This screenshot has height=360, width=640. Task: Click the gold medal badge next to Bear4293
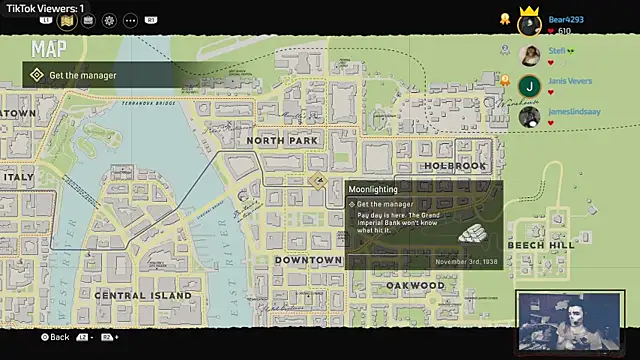tap(505, 19)
